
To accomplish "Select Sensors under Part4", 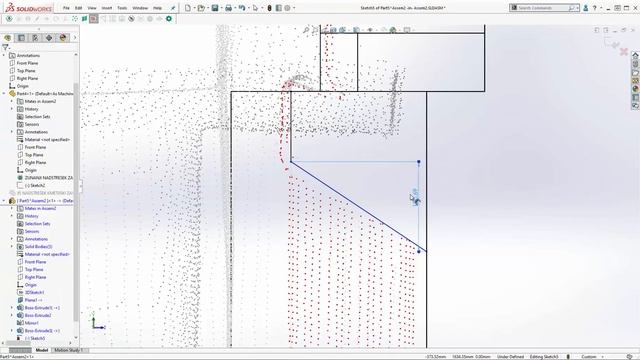I will 32,124.
